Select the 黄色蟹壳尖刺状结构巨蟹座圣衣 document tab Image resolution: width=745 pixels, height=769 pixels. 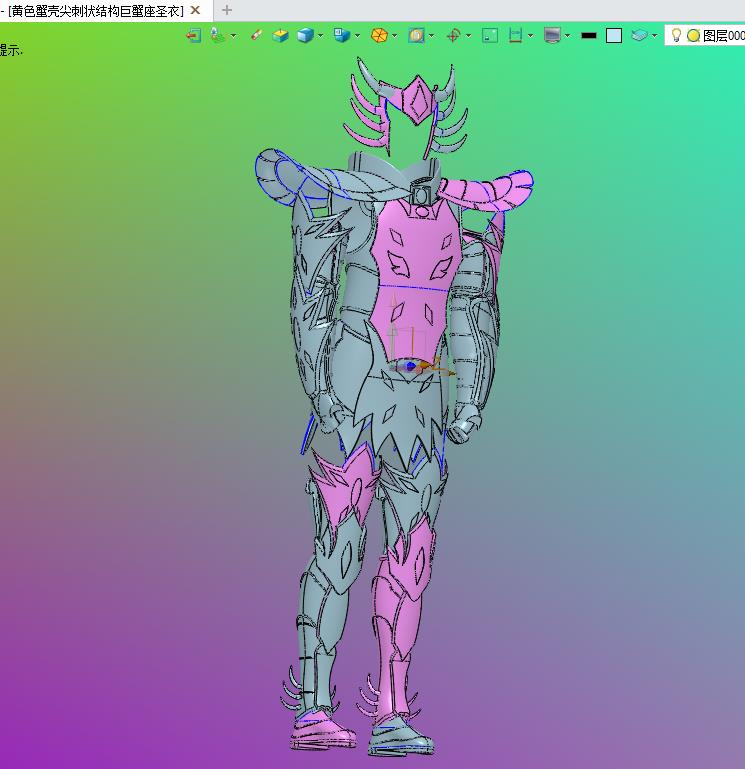[96, 11]
